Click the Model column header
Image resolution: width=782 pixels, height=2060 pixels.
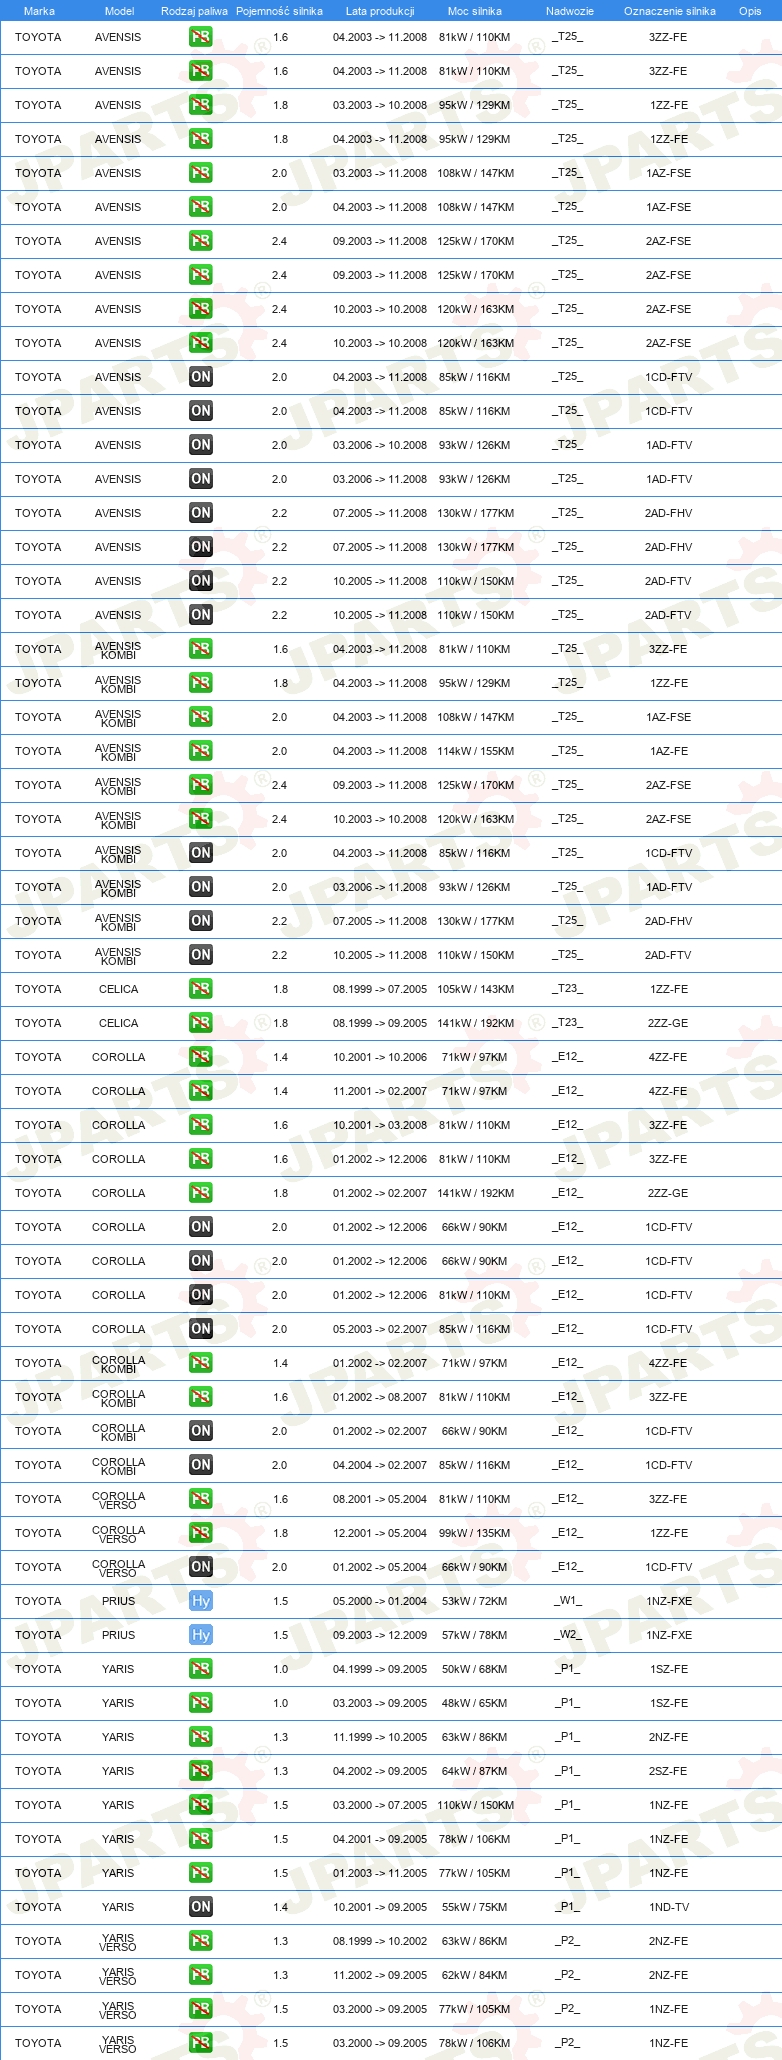point(119,11)
